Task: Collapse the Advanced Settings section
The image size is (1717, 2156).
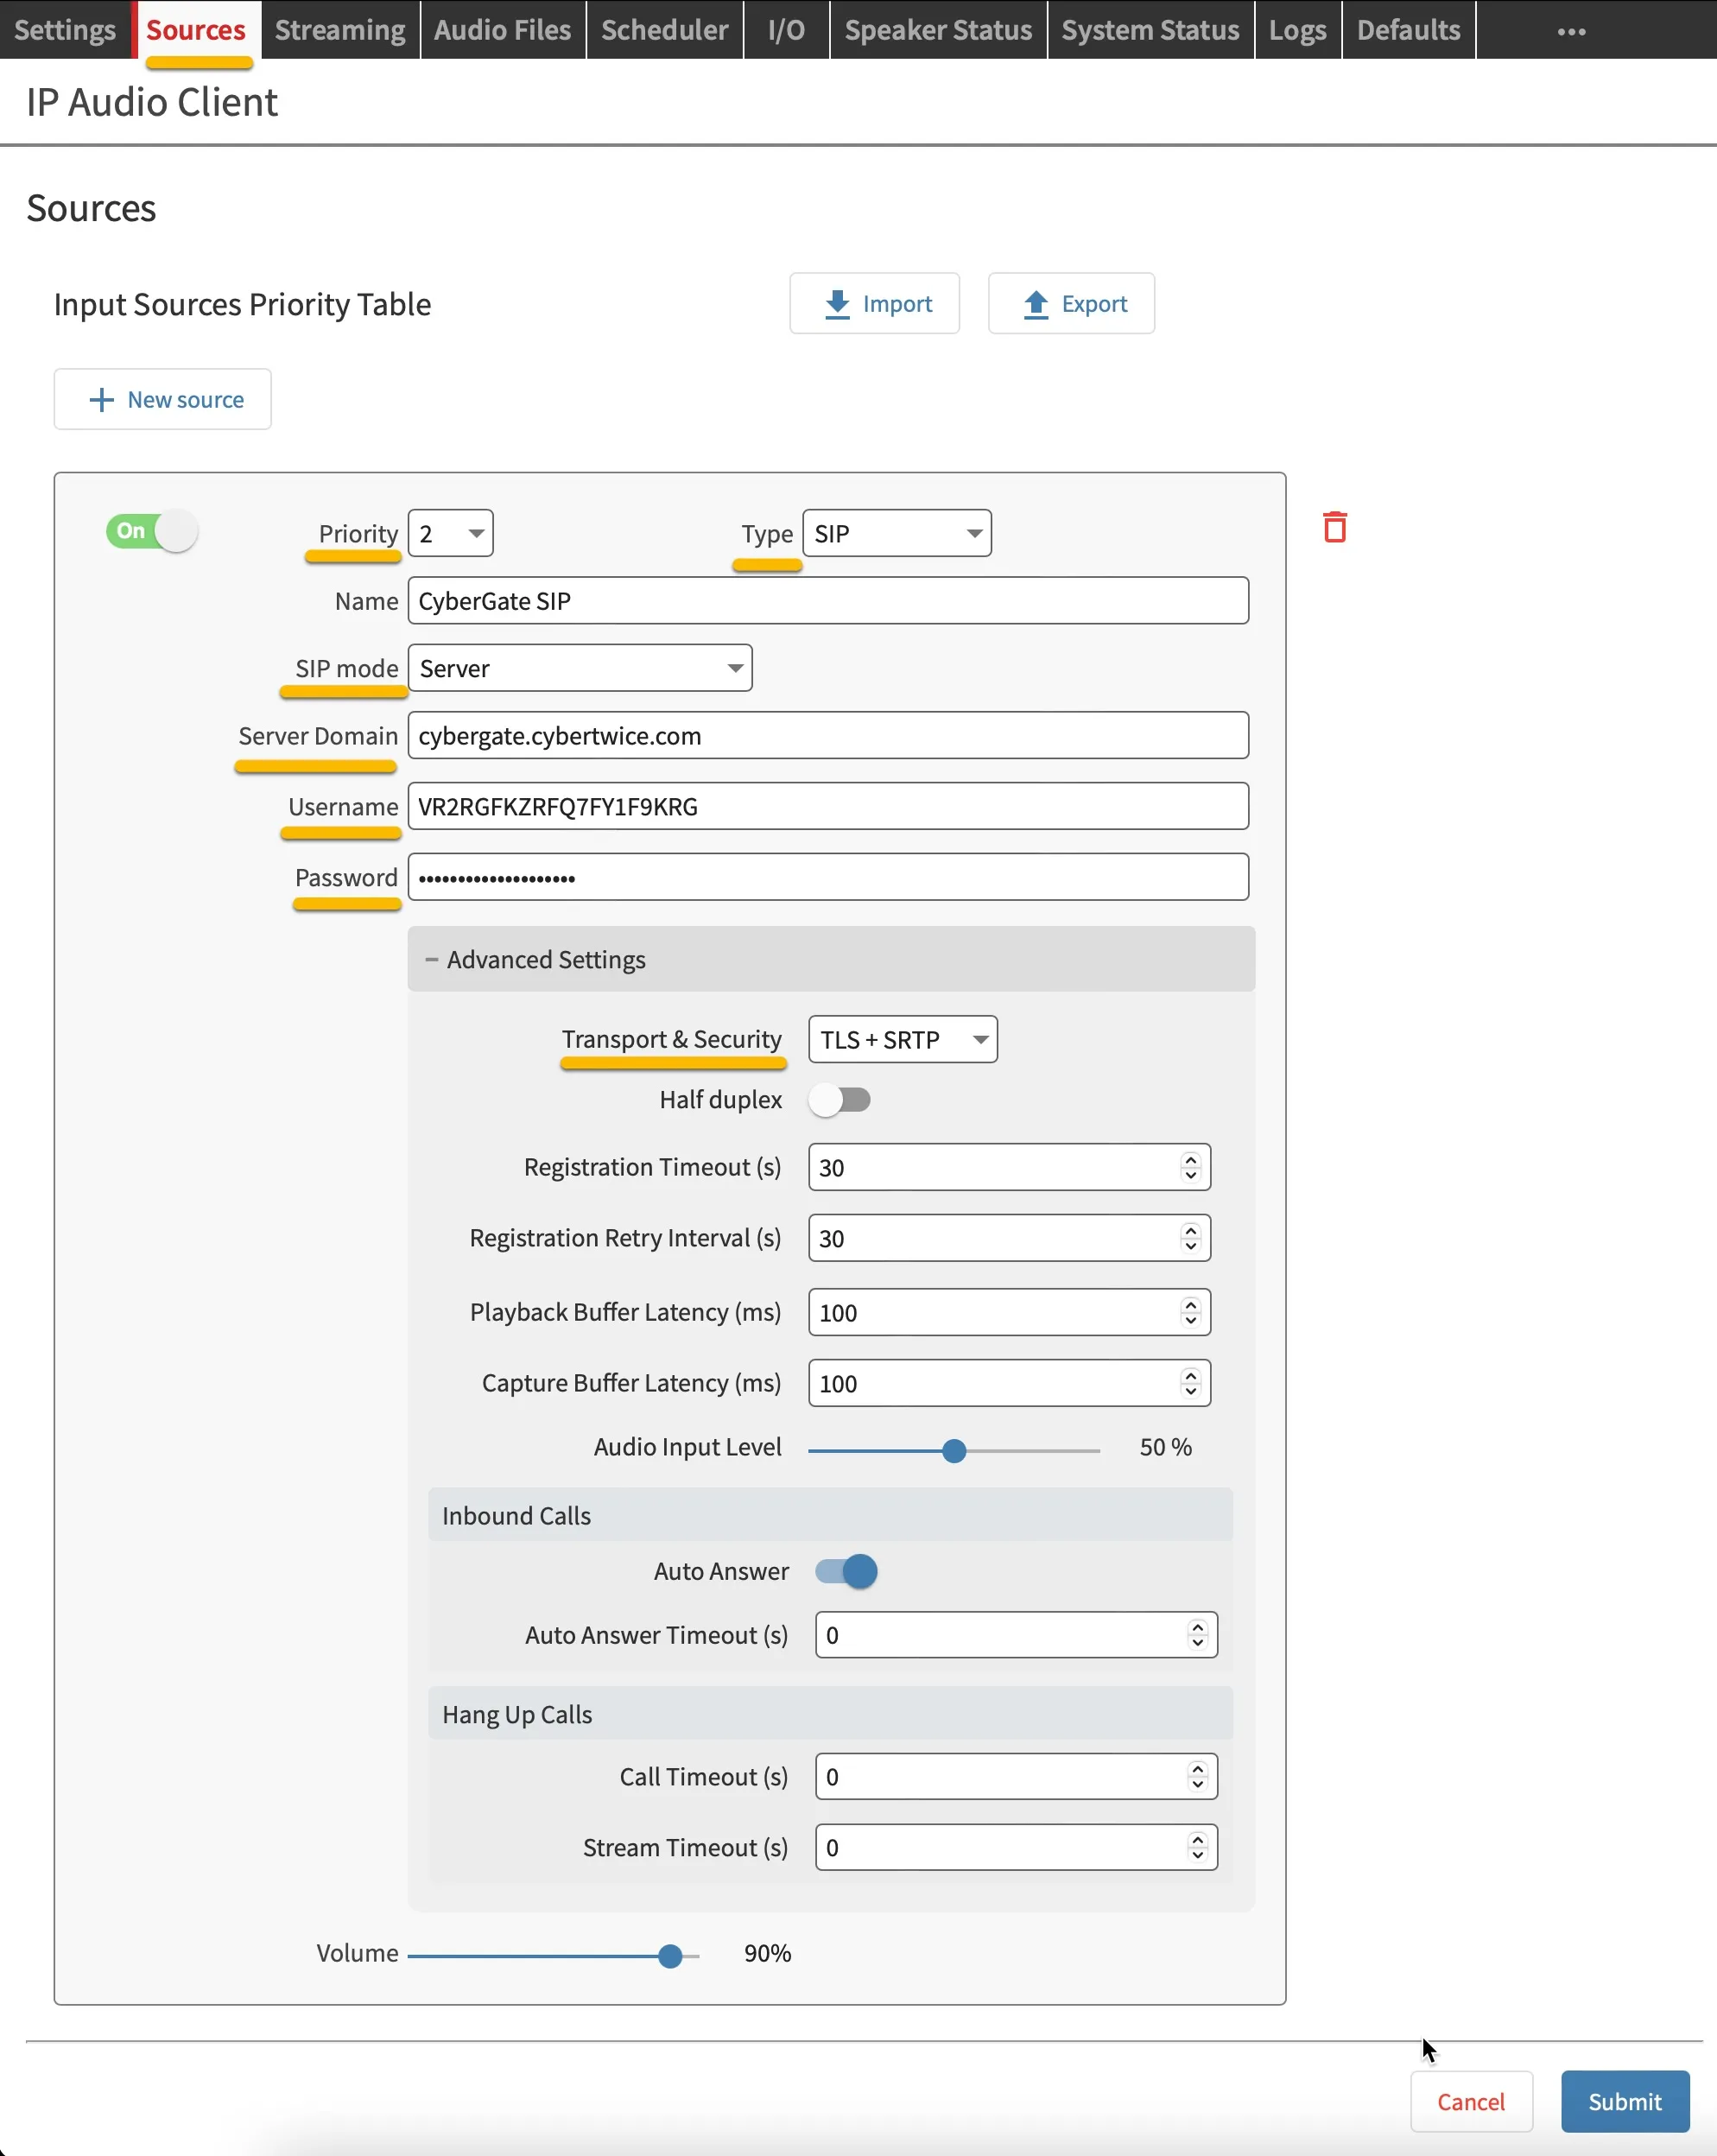Action: pos(831,959)
